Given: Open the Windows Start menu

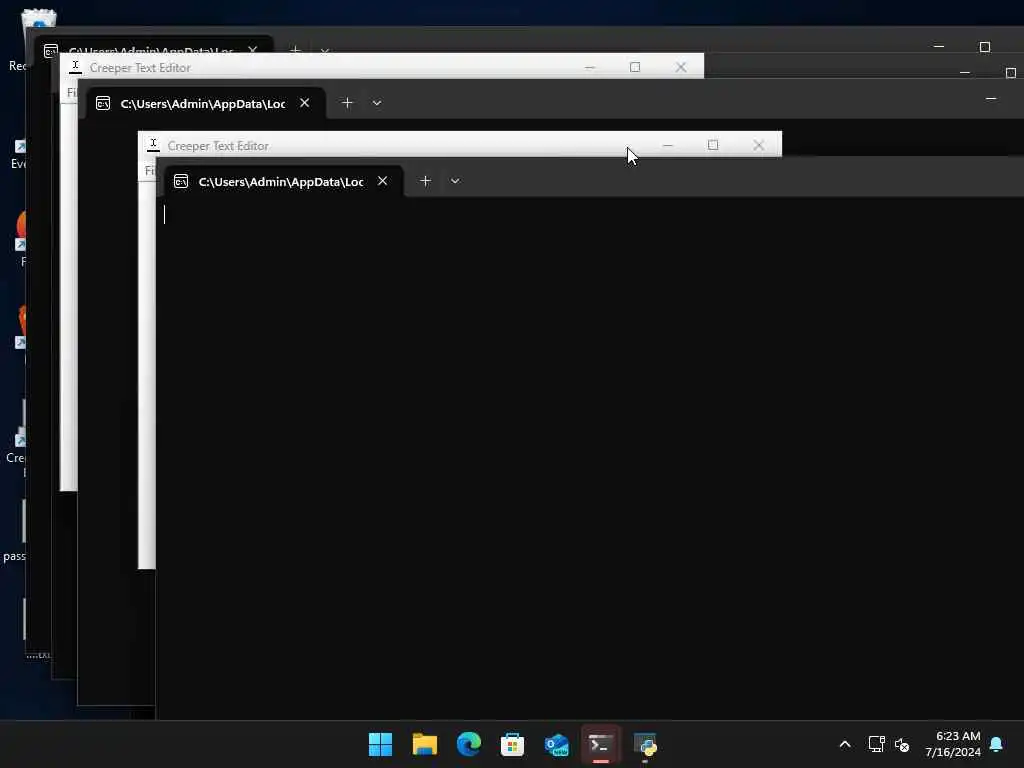Looking at the screenshot, I should (x=380, y=744).
